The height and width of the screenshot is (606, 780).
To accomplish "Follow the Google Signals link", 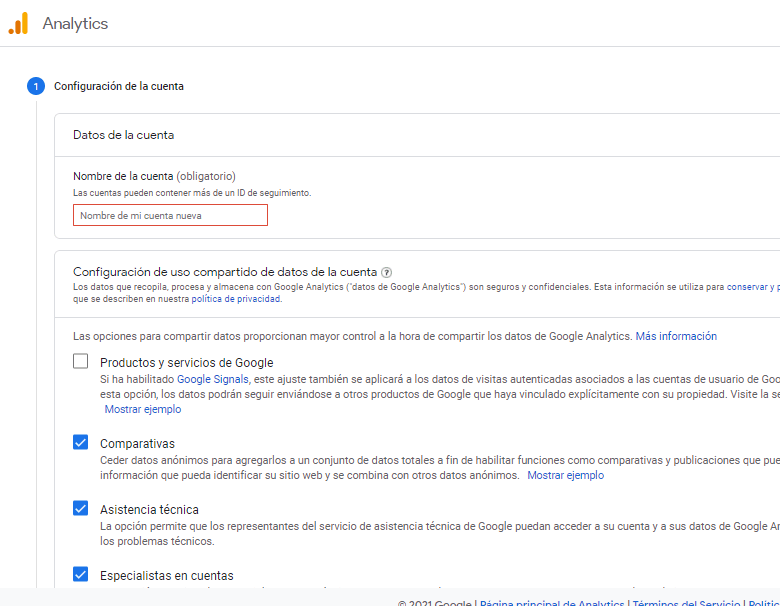I will click(x=212, y=379).
